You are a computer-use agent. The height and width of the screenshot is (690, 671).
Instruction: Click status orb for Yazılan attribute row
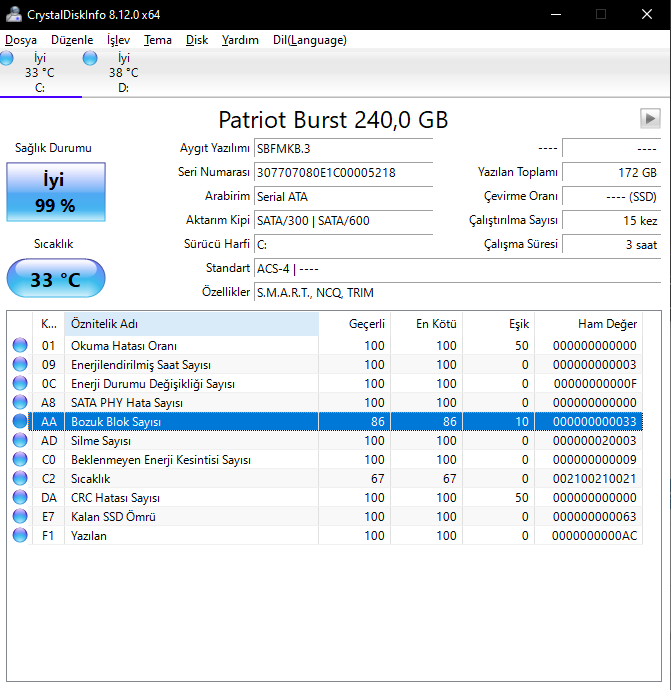20,535
